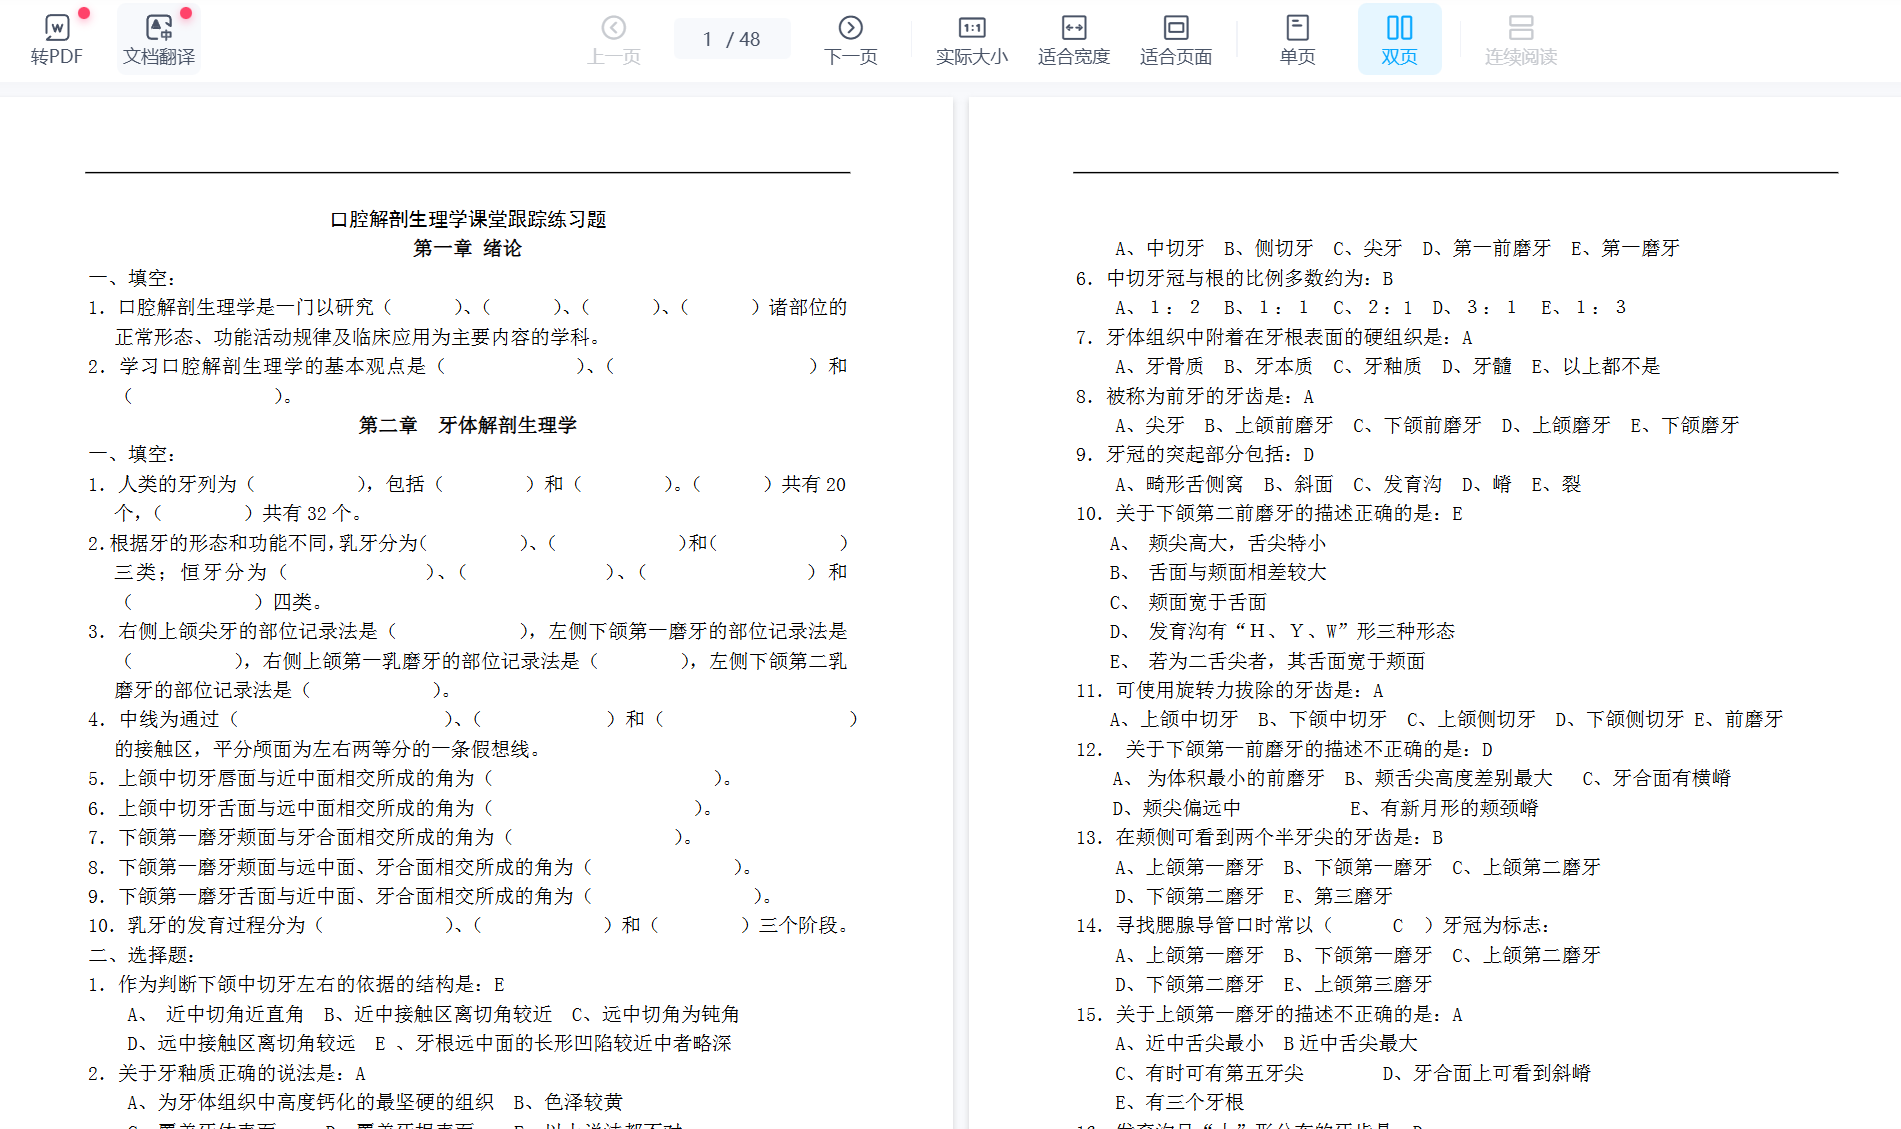Switch to 单页 single page layout
1901x1129 pixels.
pos(1297,39)
